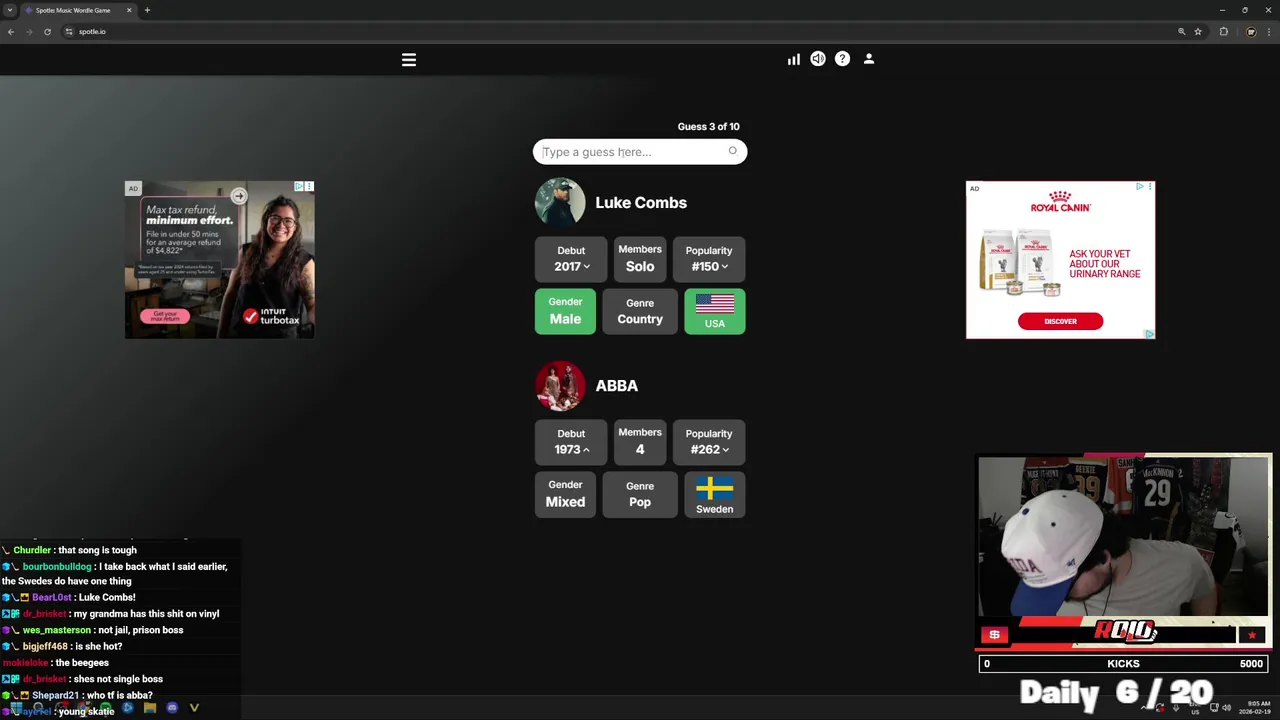Open the statistics bar chart icon
This screenshot has height=720, width=1280.
click(x=793, y=60)
